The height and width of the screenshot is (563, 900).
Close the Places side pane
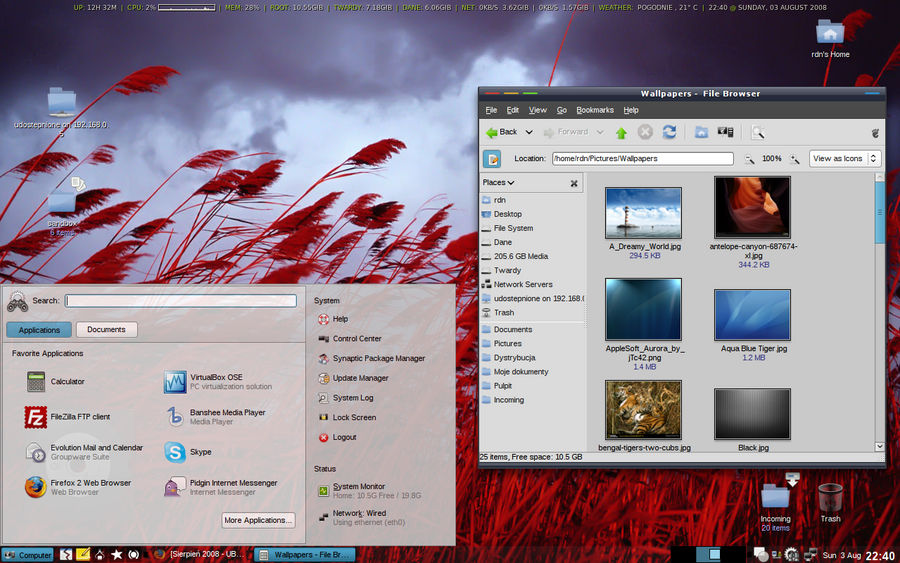[x=574, y=183]
